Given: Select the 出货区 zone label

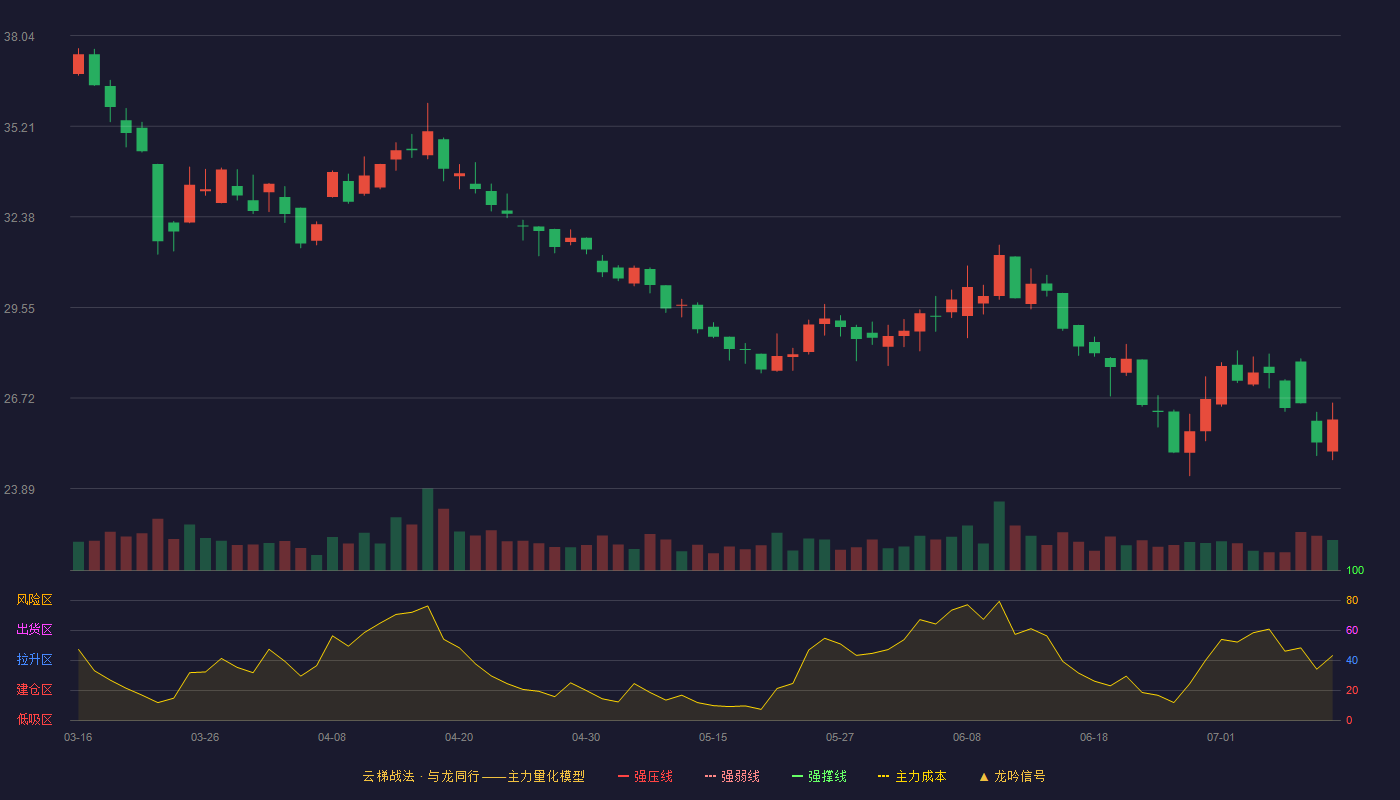Looking at the screenshot, I should click(34, 630).
